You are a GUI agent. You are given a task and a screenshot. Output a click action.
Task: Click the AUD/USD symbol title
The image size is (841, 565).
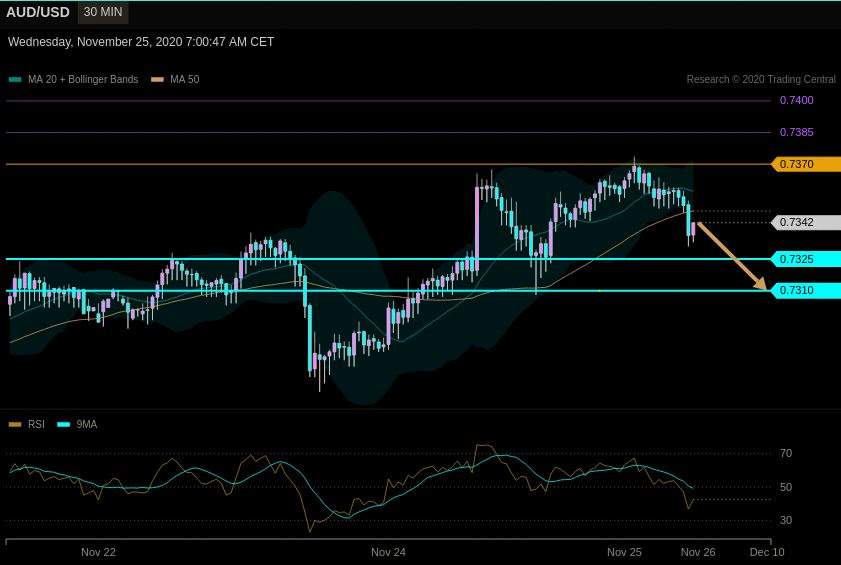(38, 12)
